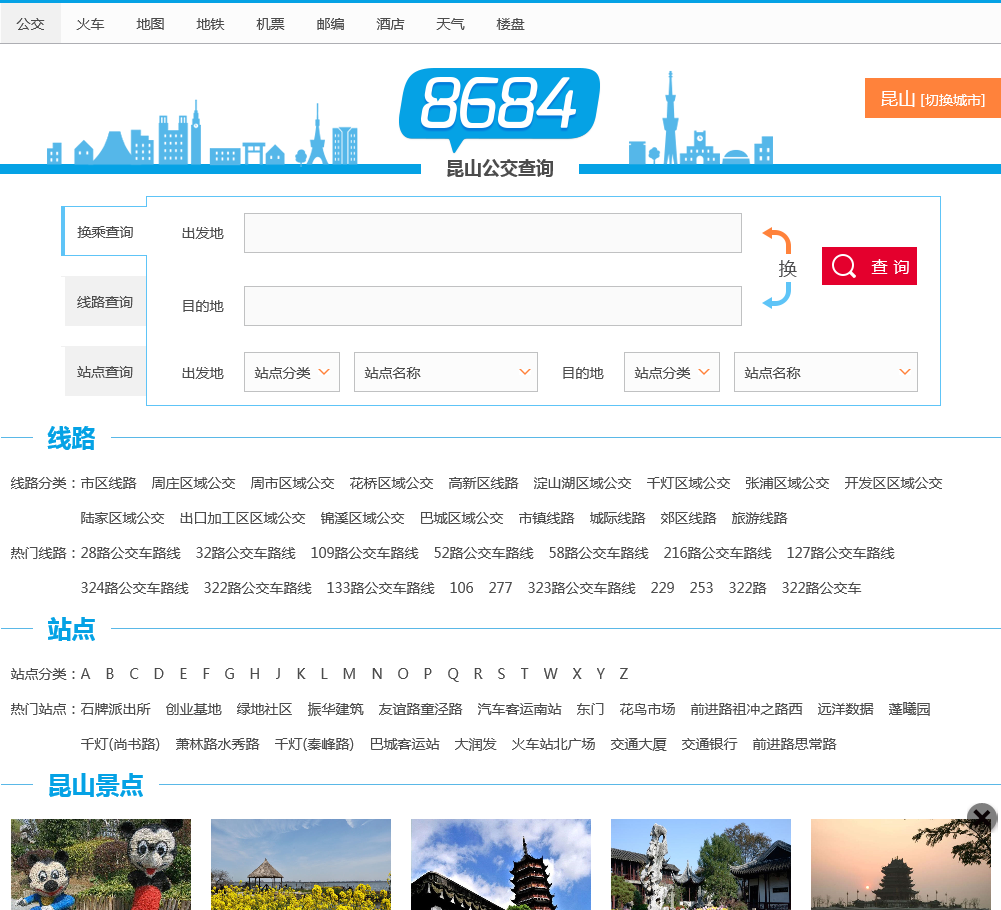This screenshot has width=1001, height=910.
Task: Select station letter A
Action: pos(86,674)
